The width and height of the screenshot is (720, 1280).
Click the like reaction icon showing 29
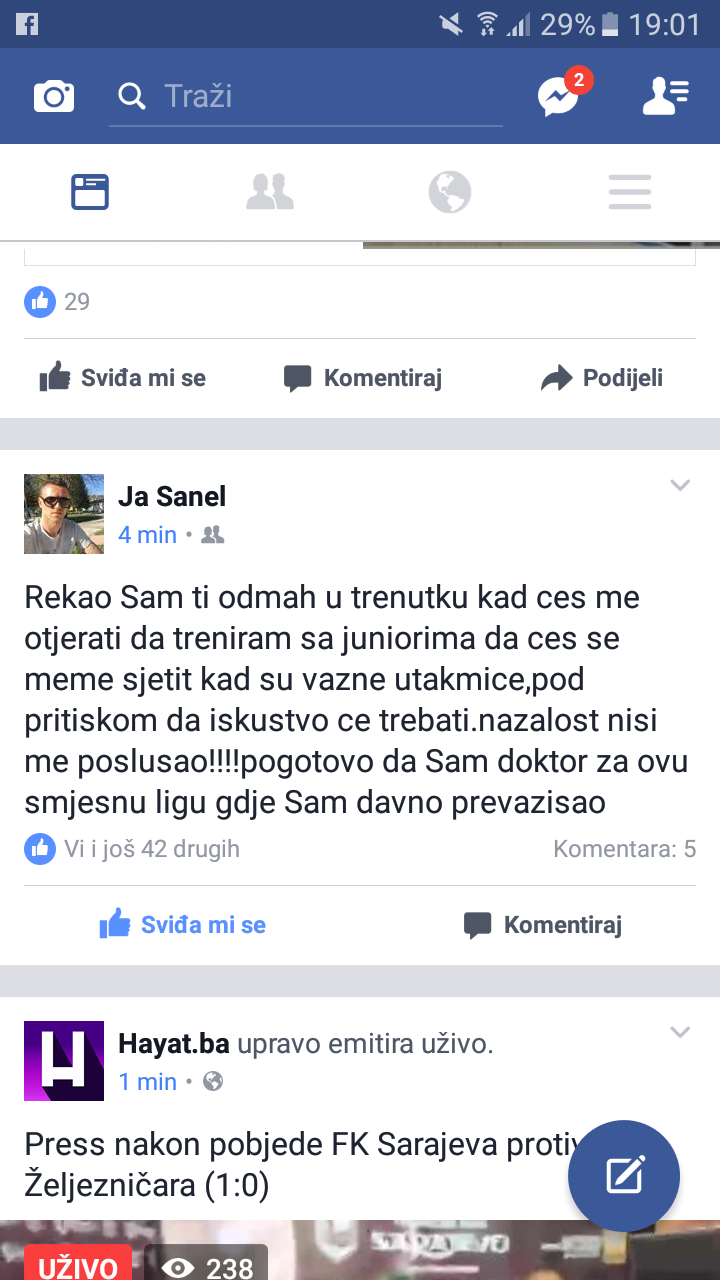(40, 301)
